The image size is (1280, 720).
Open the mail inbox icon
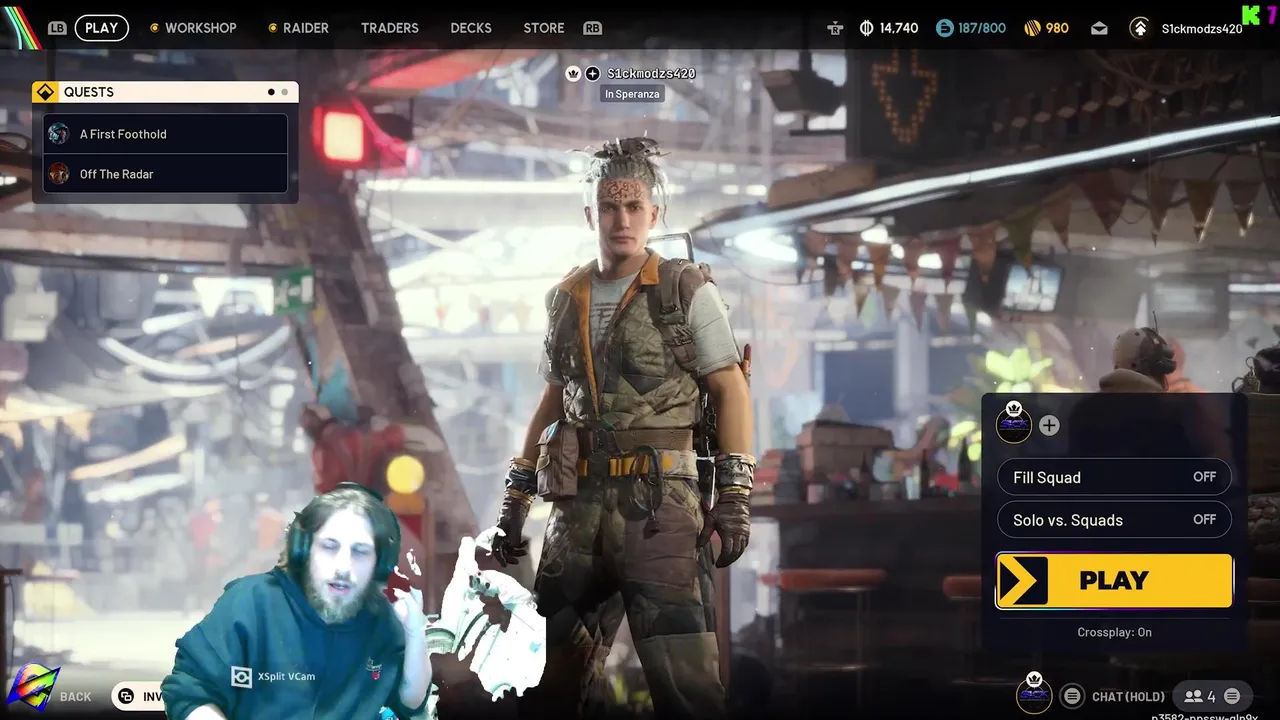click(x=1099, y=28)
